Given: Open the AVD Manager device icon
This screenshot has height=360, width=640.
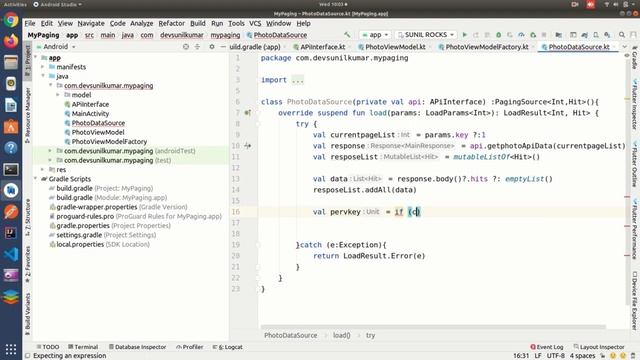Looking at the screenshot, I should point(596,35).
